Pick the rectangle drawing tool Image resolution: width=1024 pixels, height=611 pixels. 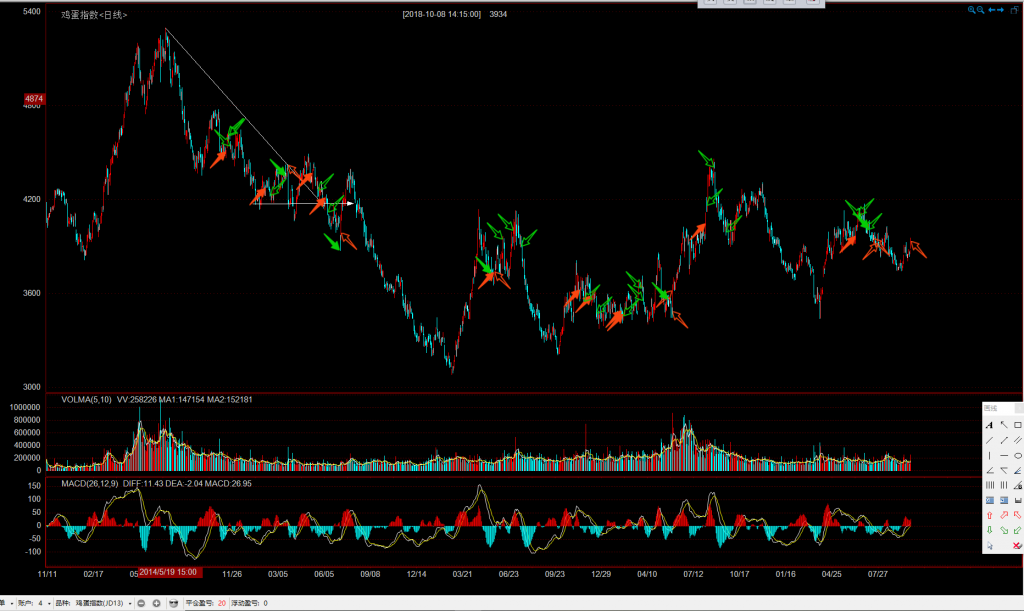pyautogui.click(x=1017, y=425)
